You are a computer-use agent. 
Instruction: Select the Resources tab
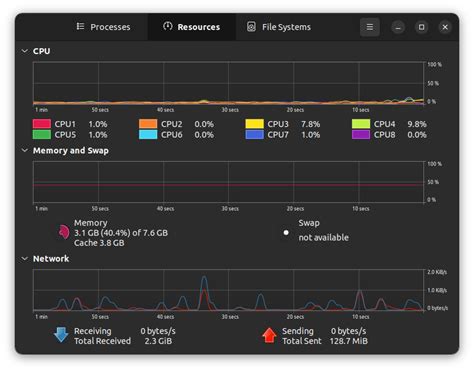pyautogui.click(x=192, y=27)
